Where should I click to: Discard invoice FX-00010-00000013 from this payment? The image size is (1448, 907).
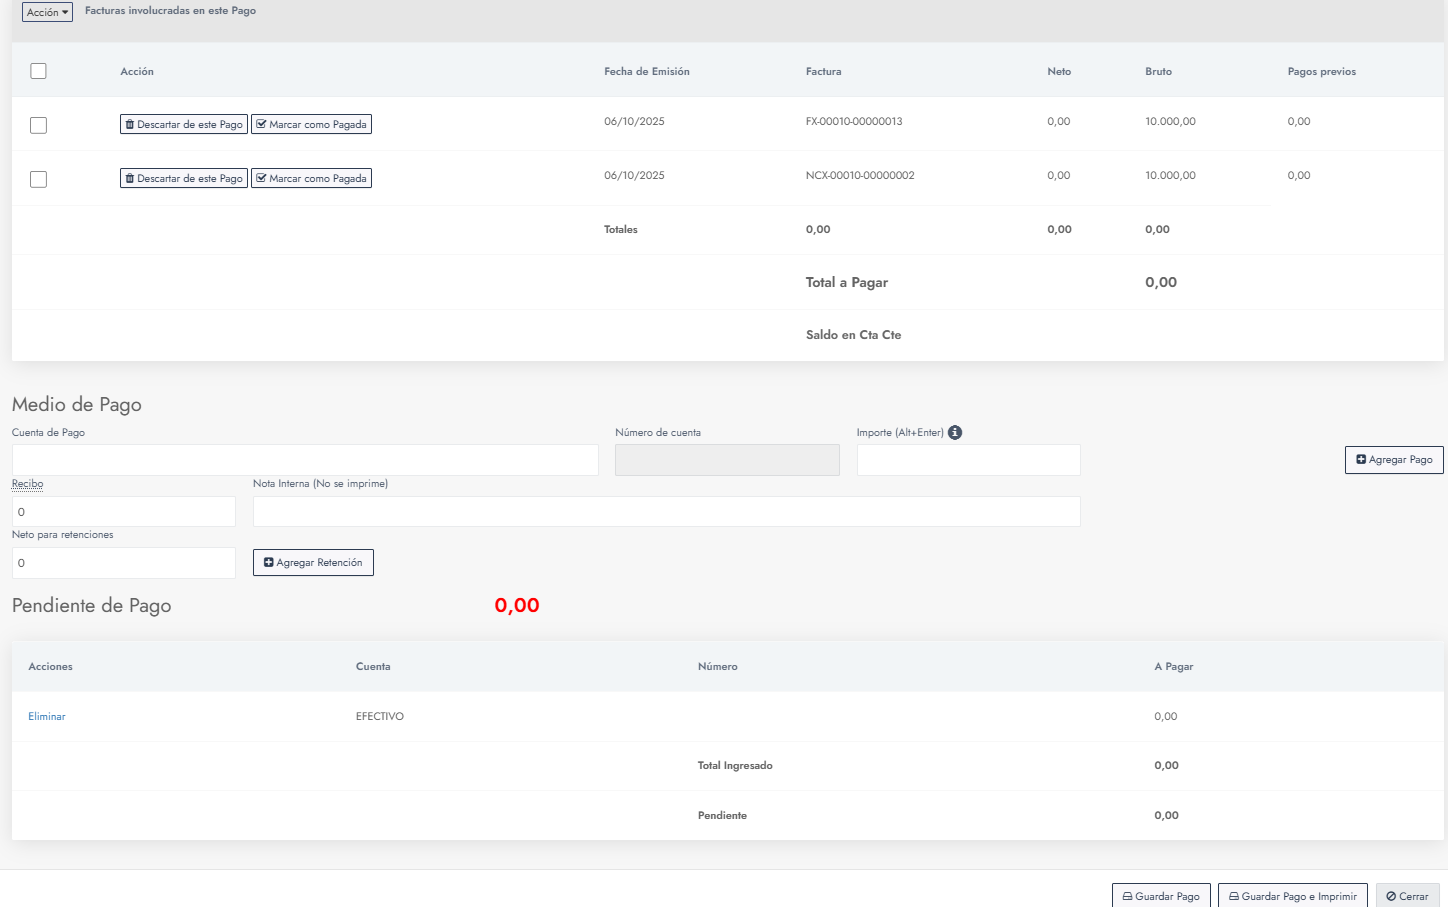click(184, 125)
